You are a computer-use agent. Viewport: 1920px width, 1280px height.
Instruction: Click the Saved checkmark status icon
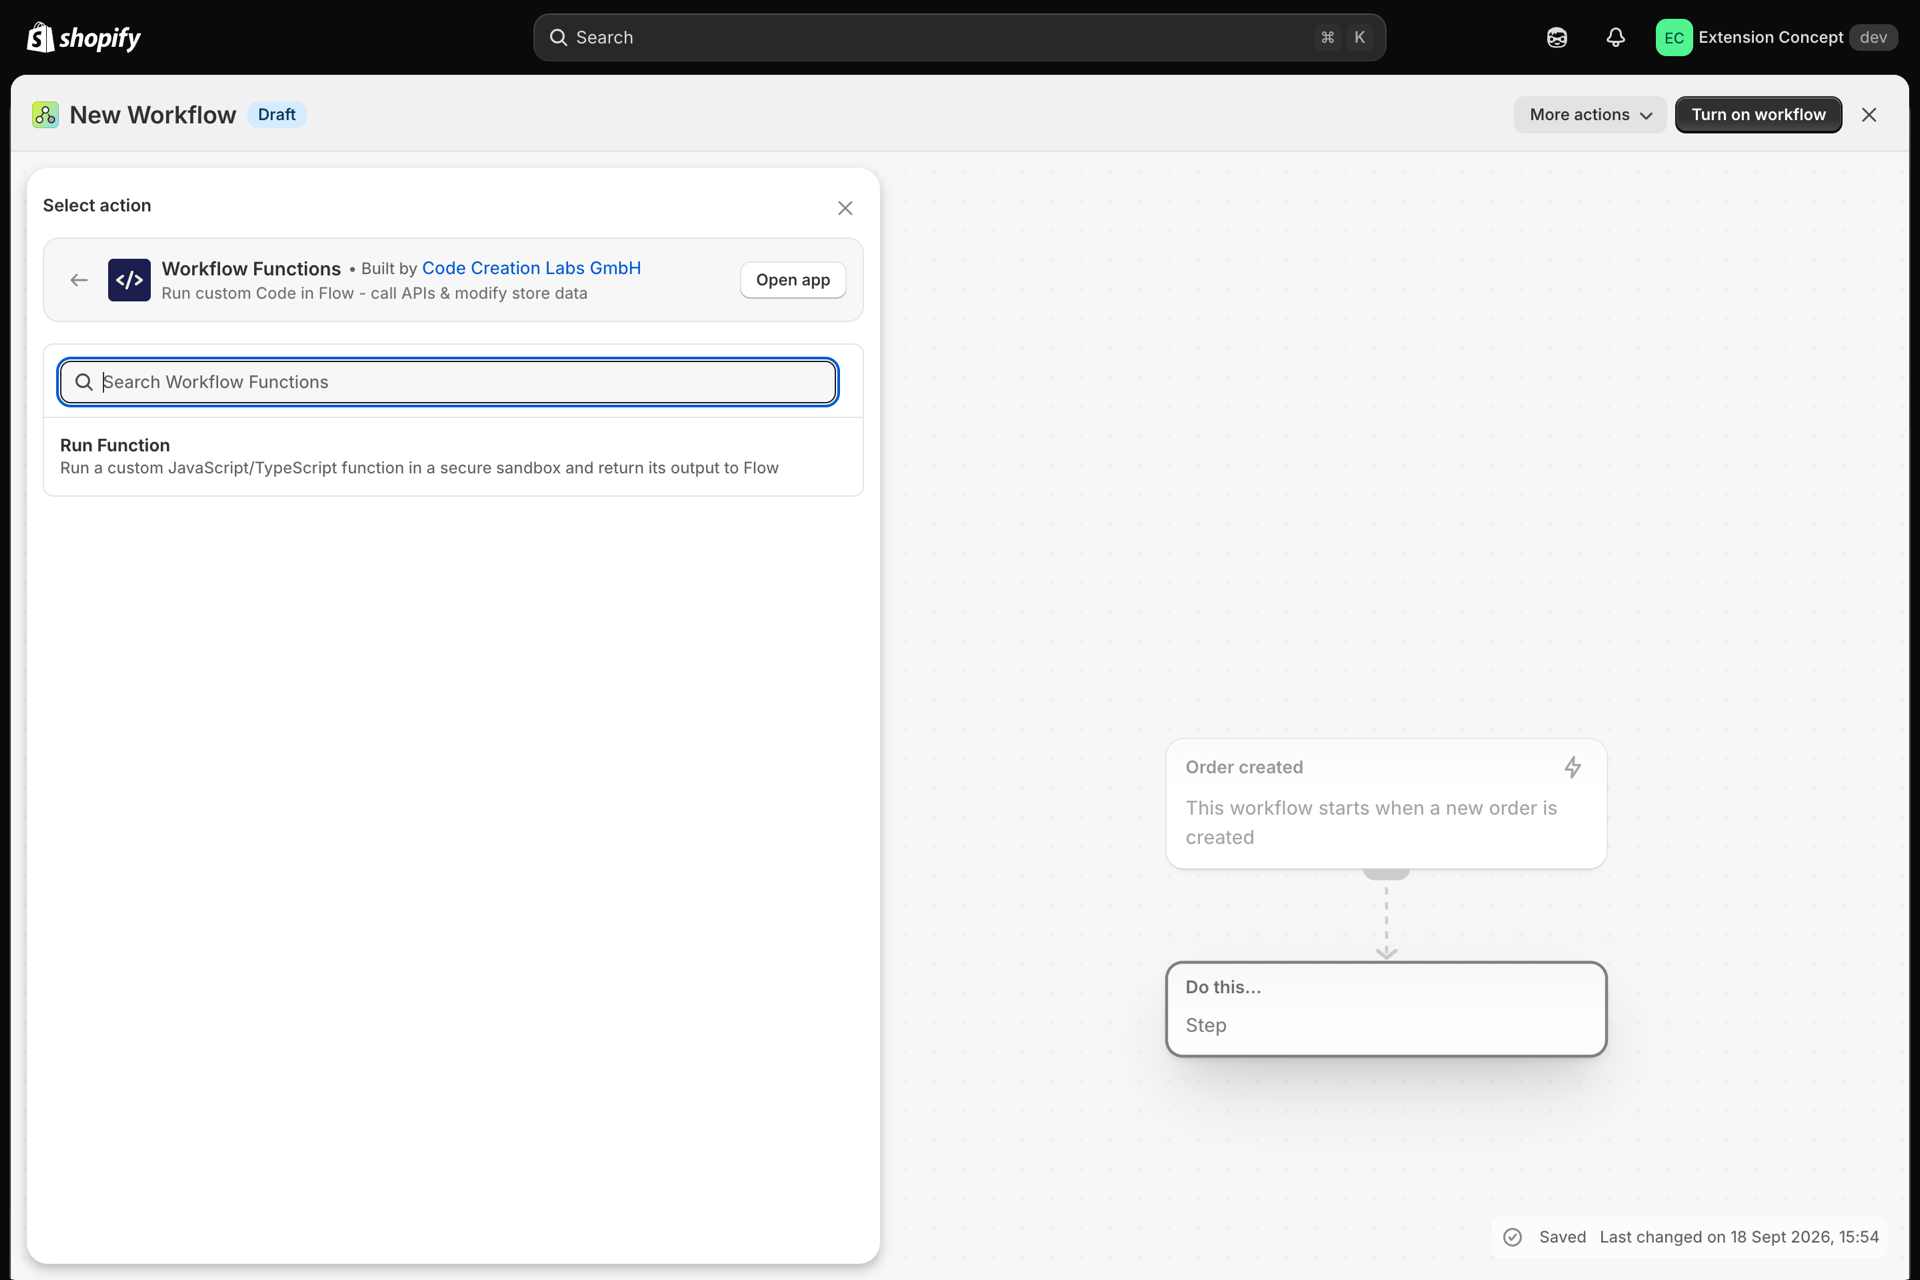[x=1513, y=1237]
